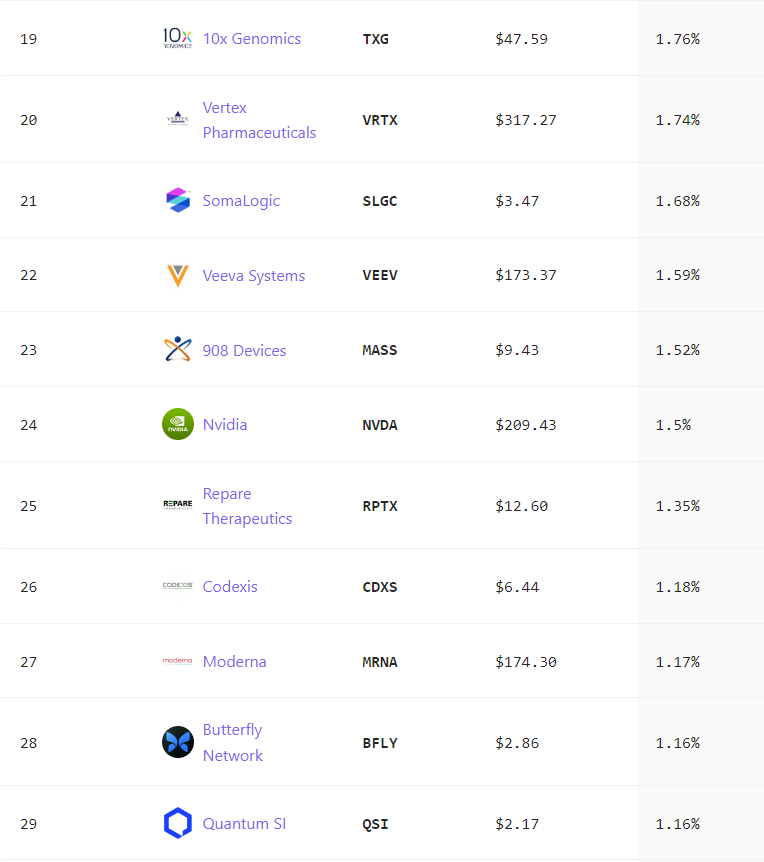The height and width of the screenshot is (862, 764).
Task: Click the 1.17% weight value
Action: coord(678,662)
